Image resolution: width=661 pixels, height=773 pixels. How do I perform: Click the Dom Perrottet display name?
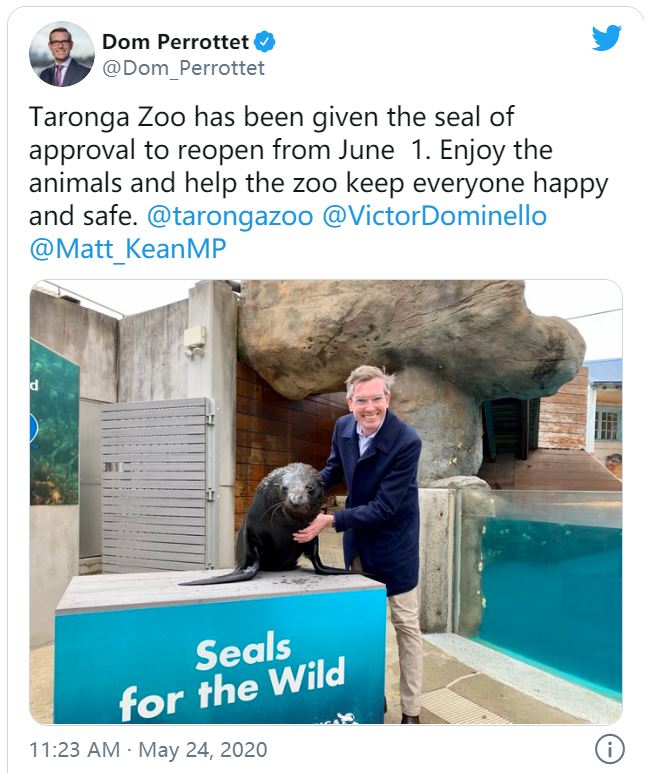[175, 42]
